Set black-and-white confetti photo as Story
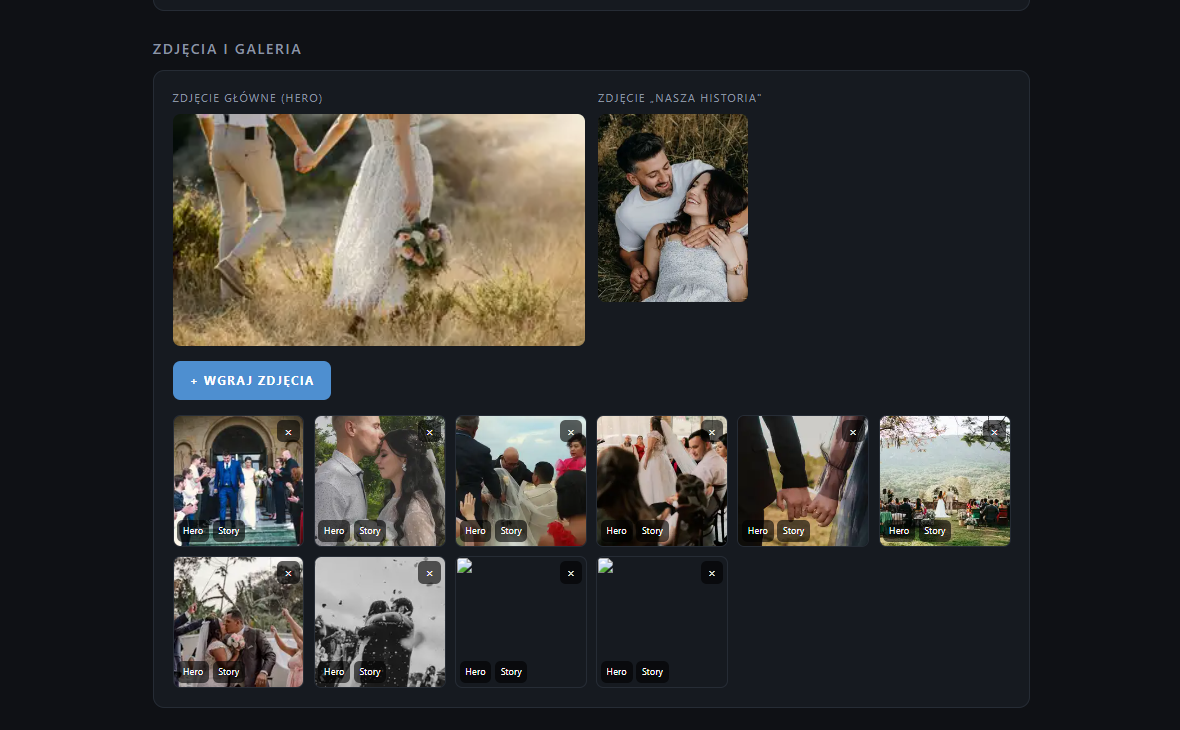Viewport: 1180px width, 730px height. [370, 672]
